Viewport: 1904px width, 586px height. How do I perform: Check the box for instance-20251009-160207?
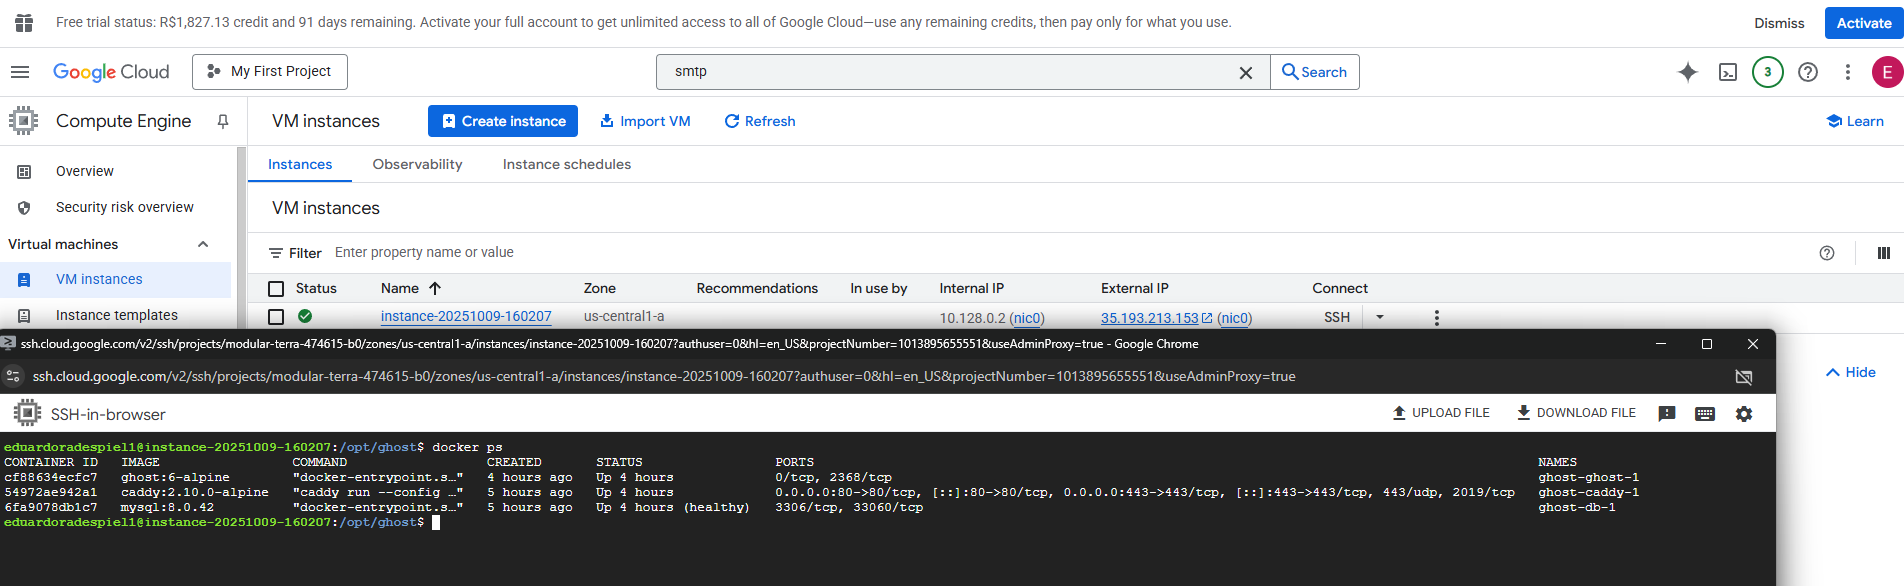click(276, 317)
